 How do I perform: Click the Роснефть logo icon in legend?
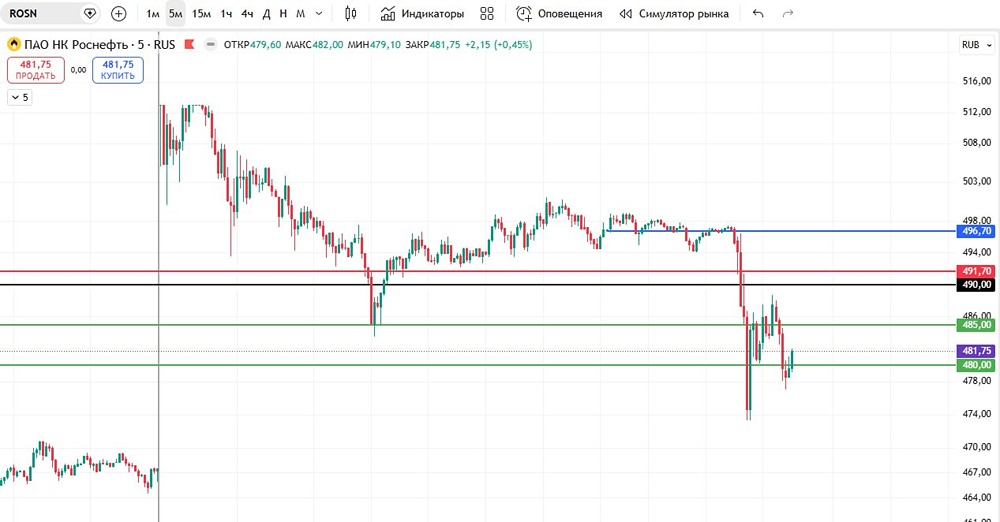[13, 45]
